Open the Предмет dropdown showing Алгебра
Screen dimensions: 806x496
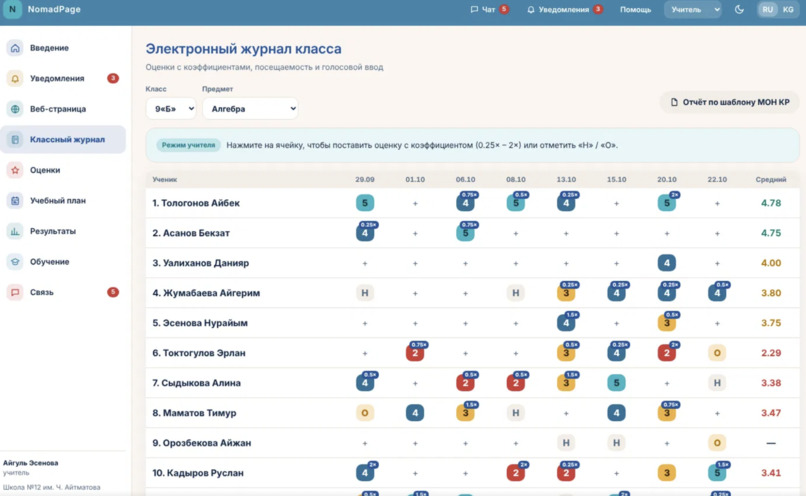[250, 108]
